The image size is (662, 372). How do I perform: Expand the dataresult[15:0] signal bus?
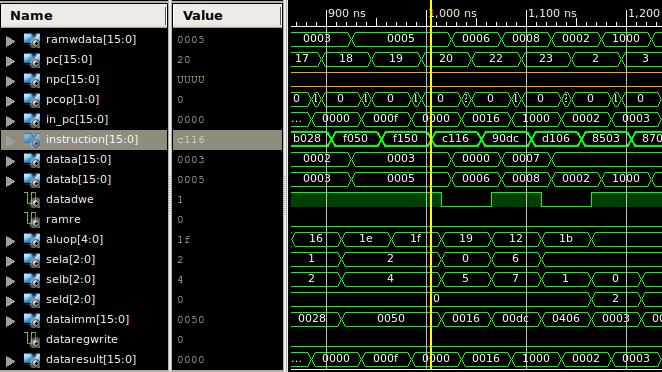(x=10, y=361)
